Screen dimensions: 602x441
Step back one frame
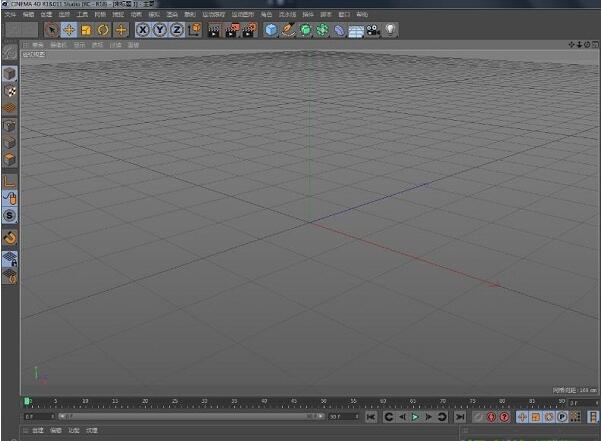(402, 417)
